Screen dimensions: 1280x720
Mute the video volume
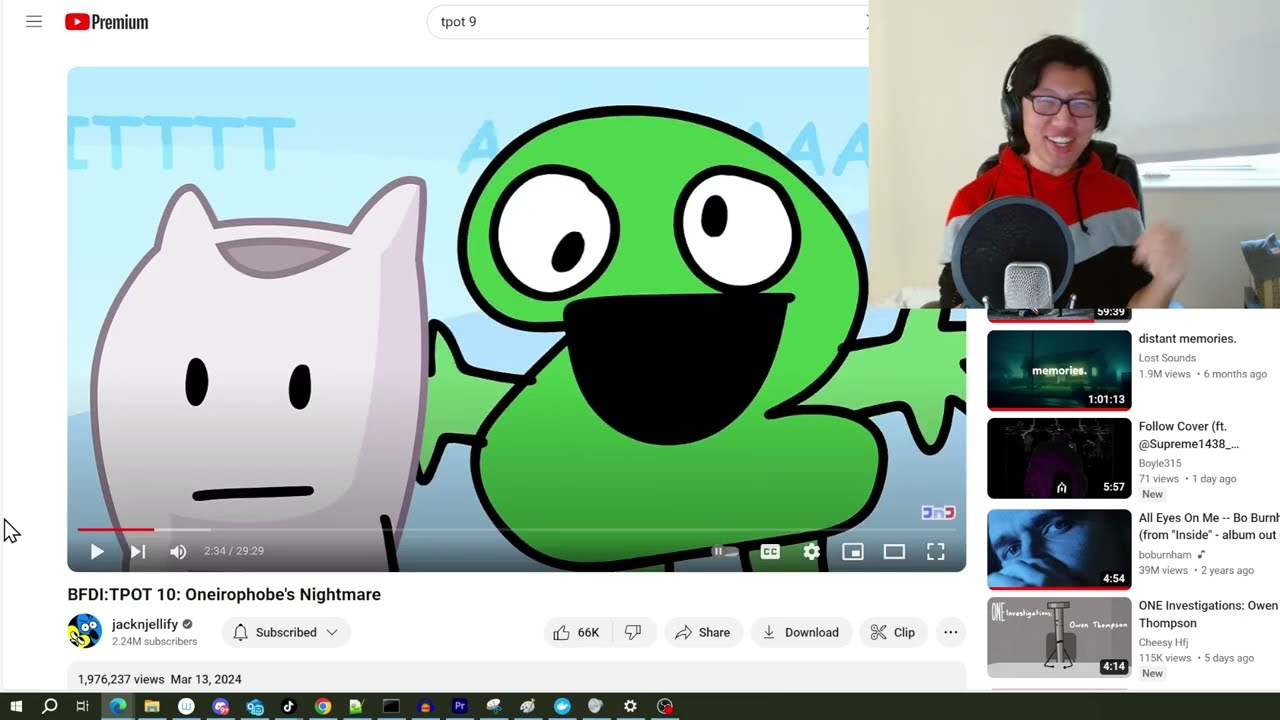[178, 551]
